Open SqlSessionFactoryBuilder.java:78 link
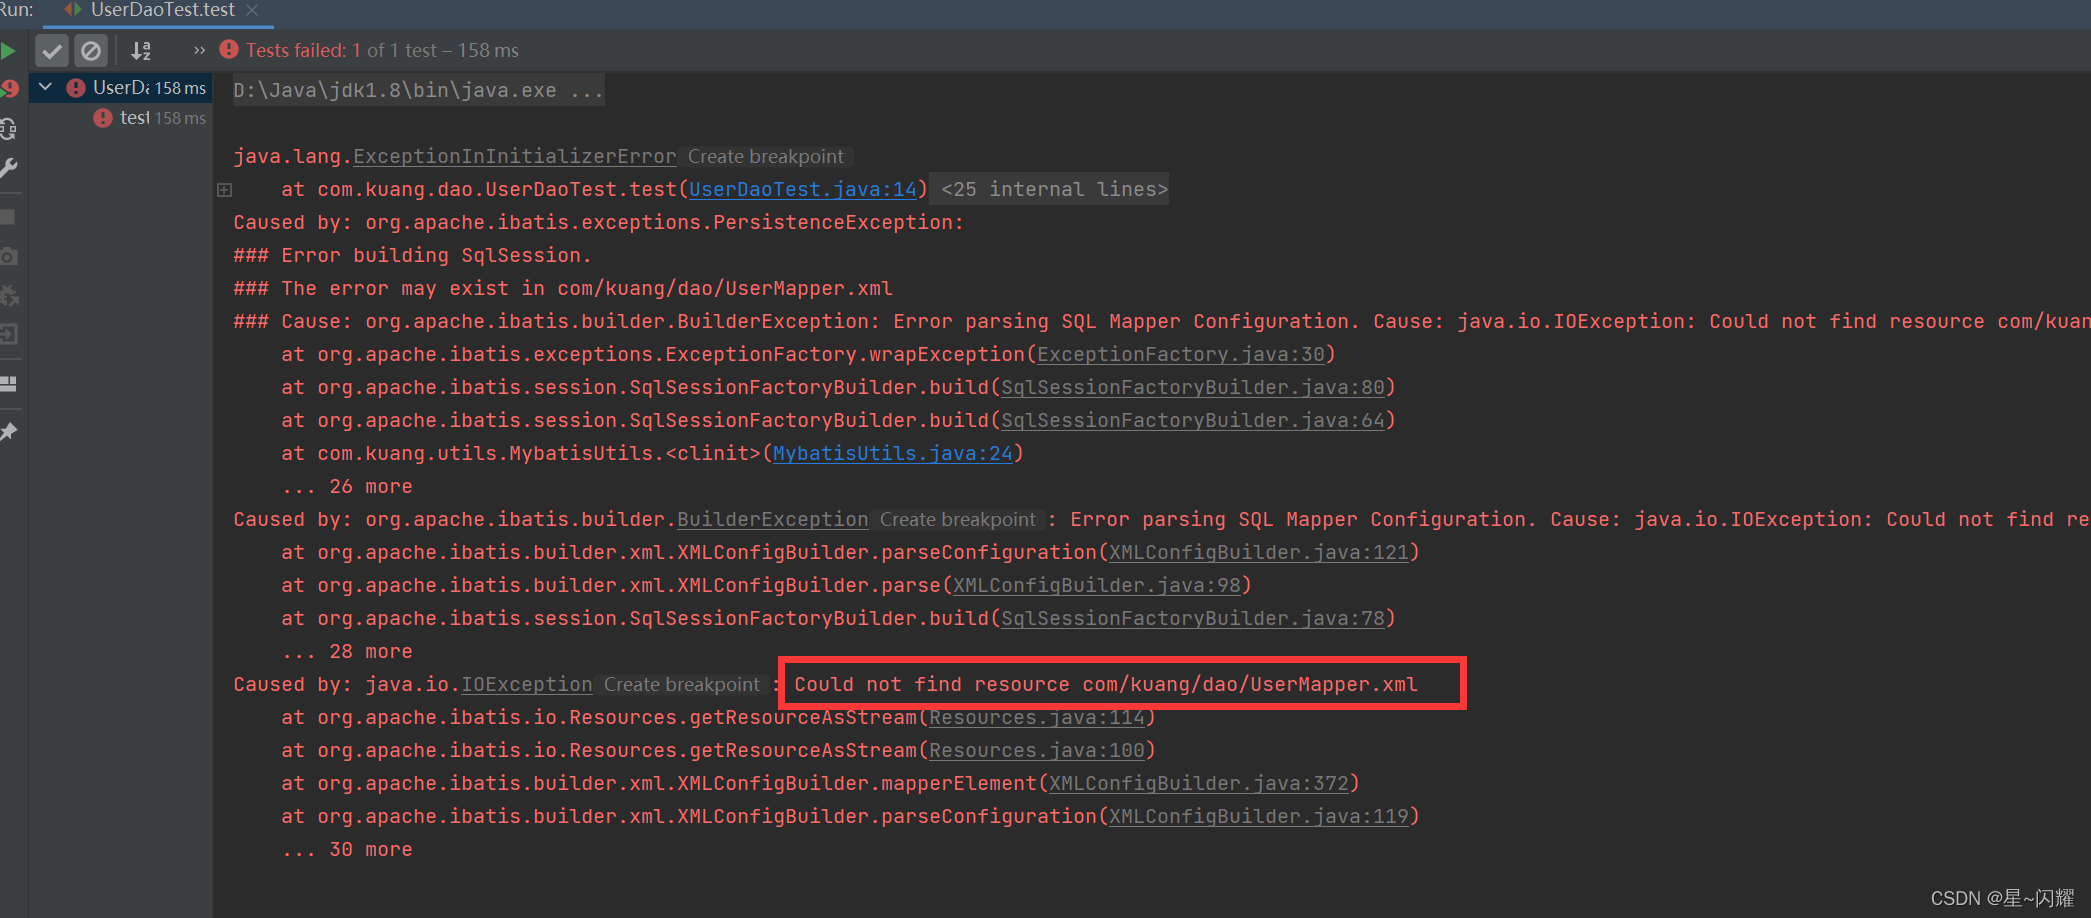The image size is (2091, 918). (x=1193, y=619)
